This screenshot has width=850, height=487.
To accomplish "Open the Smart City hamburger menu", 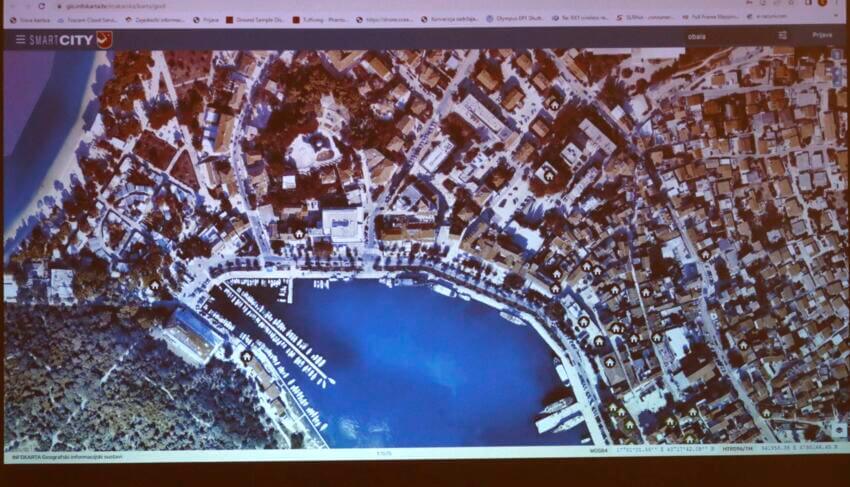I will tap(21, 40).
